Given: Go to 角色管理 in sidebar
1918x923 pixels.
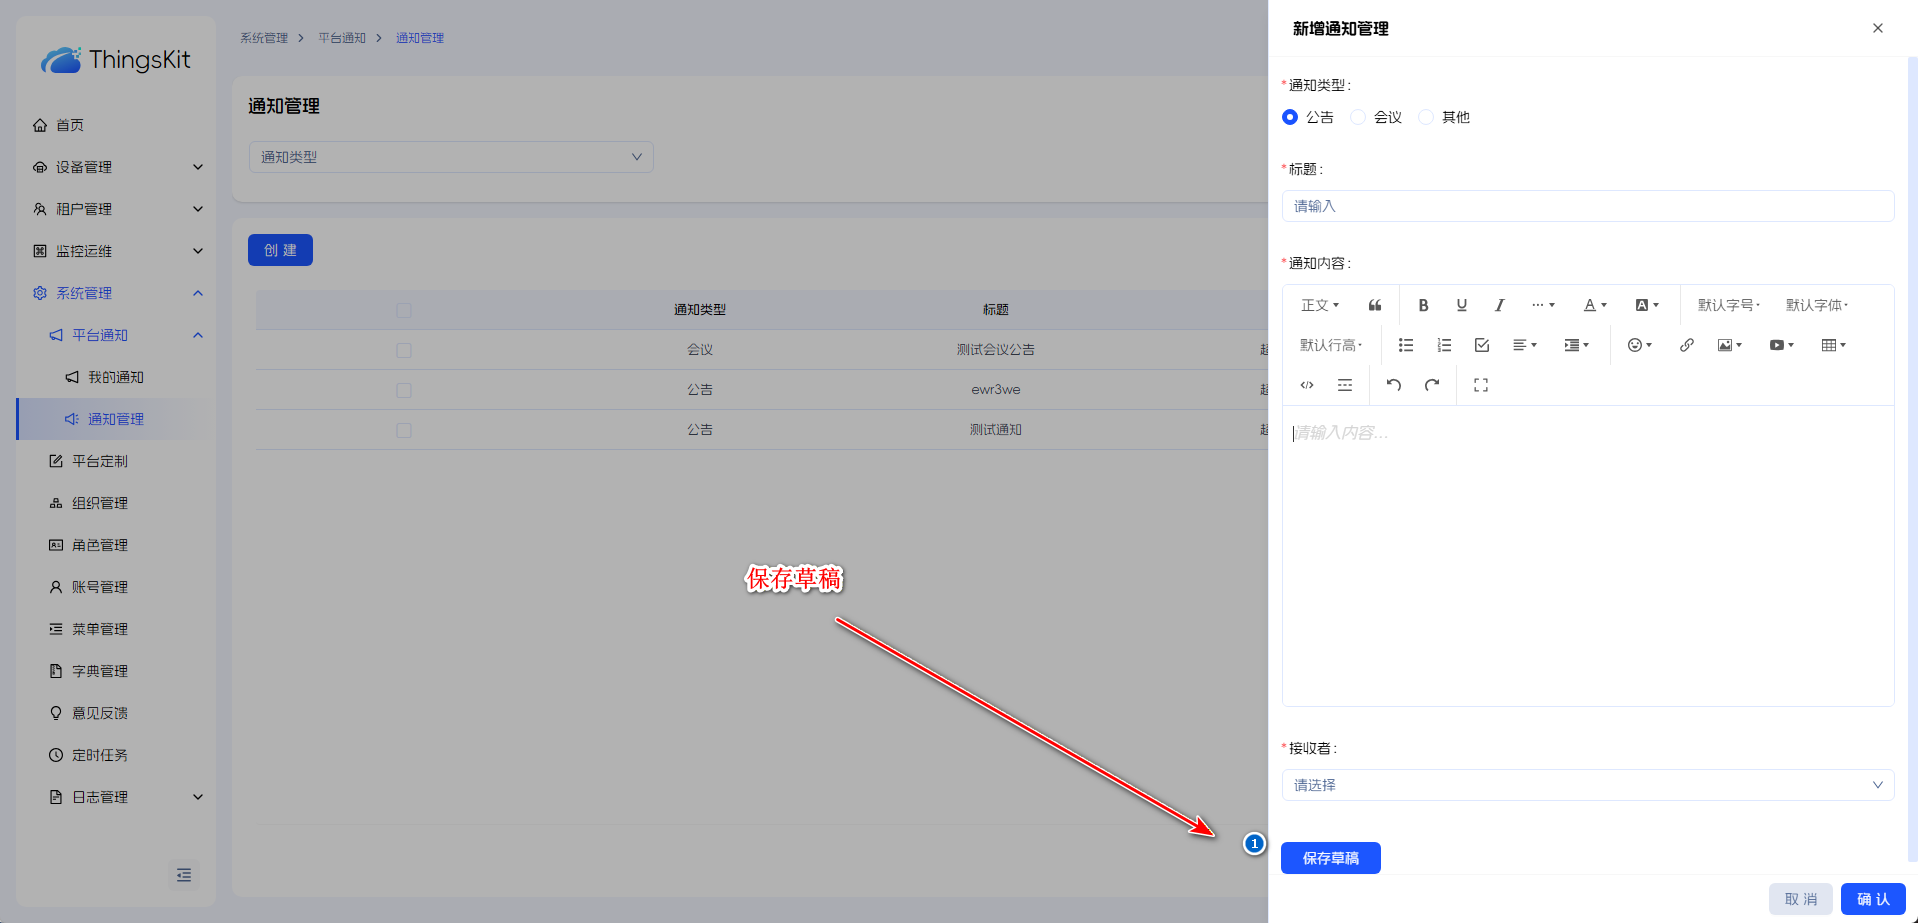Looking at the screenshot, I should click(99, 545).
